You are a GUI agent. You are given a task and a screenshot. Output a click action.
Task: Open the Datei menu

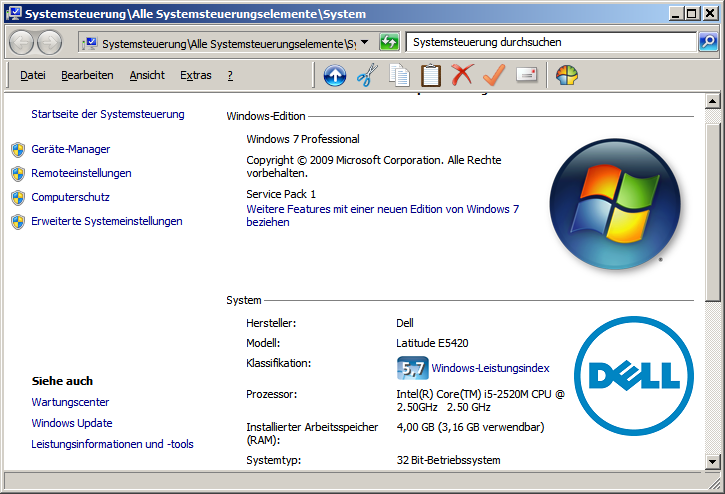(x=33, y=75)
